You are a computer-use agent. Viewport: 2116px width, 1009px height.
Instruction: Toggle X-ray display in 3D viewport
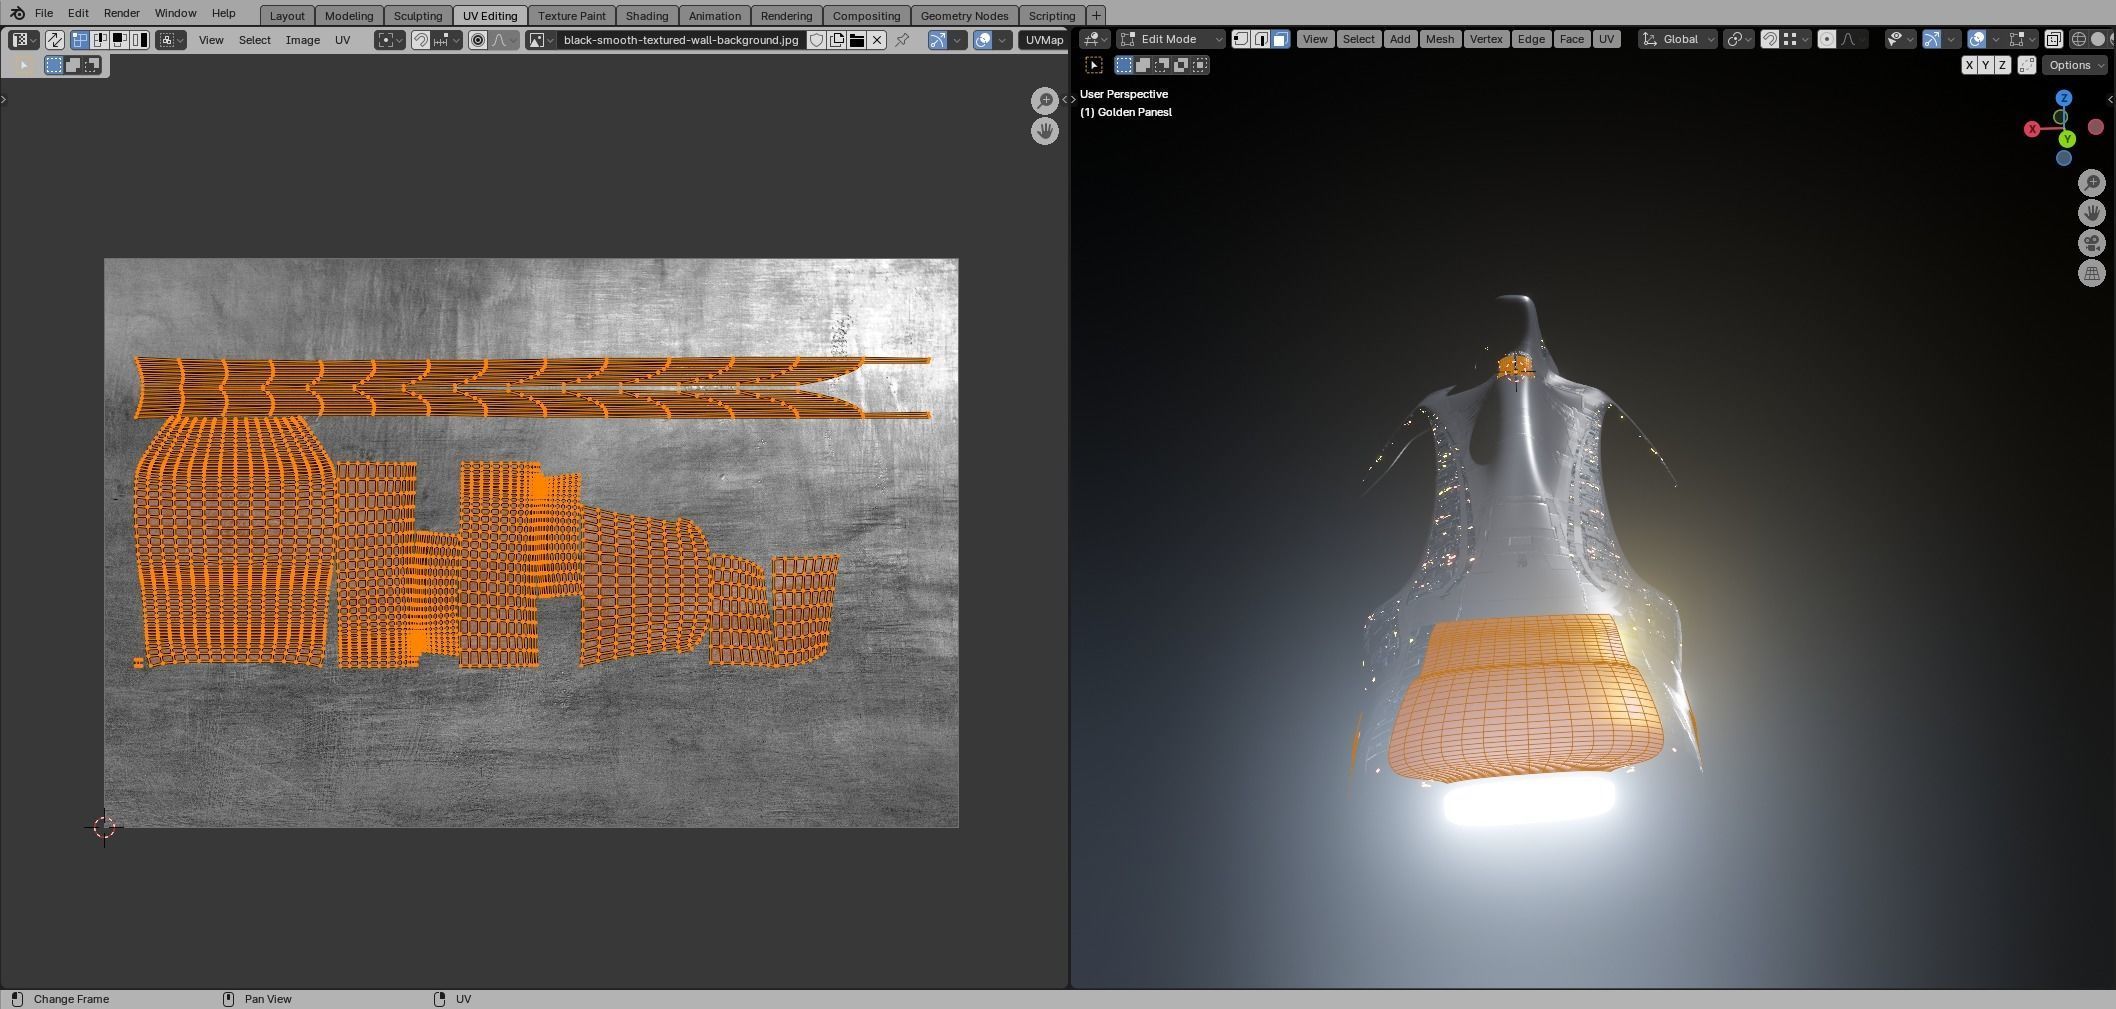2053,39
